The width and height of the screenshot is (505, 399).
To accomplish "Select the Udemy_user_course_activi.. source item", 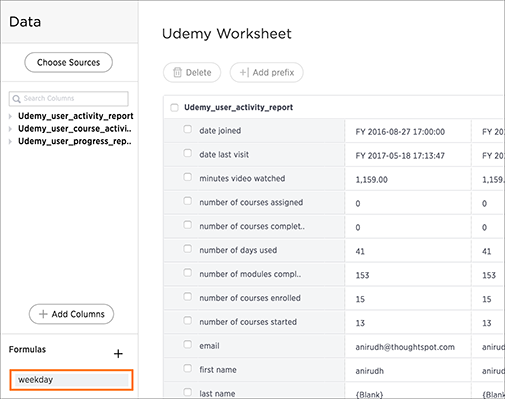I will 75,129.
